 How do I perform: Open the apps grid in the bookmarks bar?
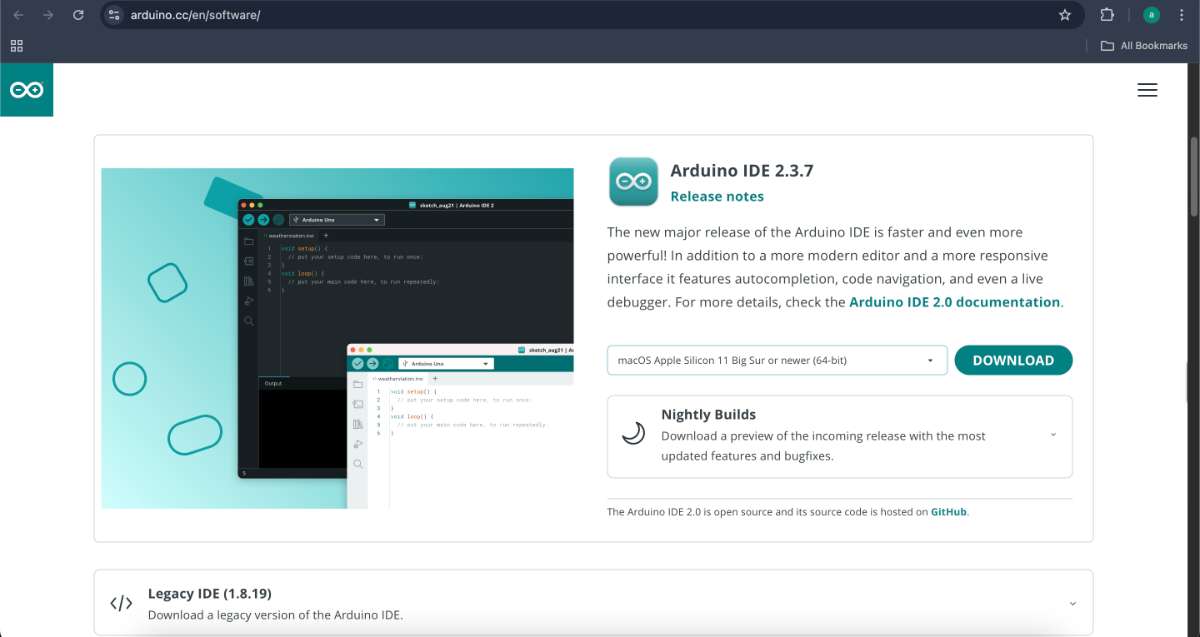tap(16, 46)
